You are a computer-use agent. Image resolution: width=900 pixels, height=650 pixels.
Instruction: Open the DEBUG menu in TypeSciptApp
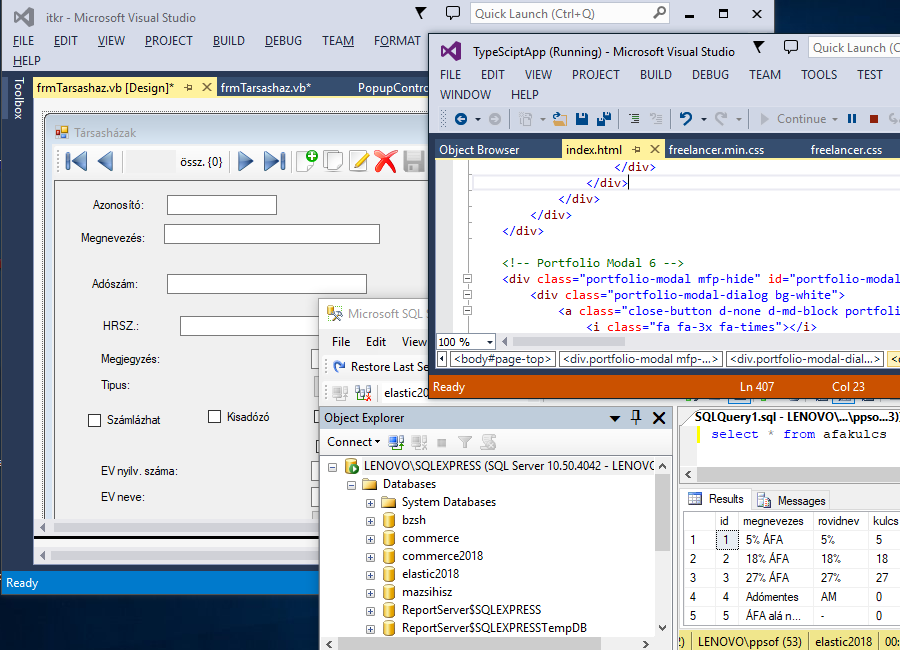[x=710, y=74]
